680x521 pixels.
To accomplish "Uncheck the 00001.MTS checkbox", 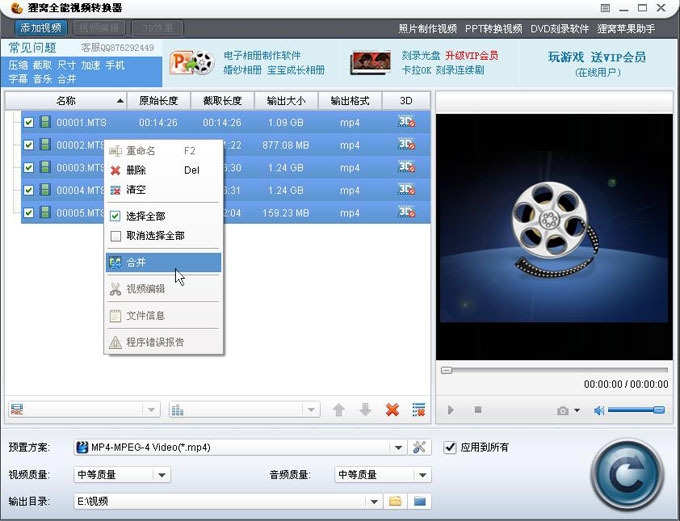I will [29, 122].
